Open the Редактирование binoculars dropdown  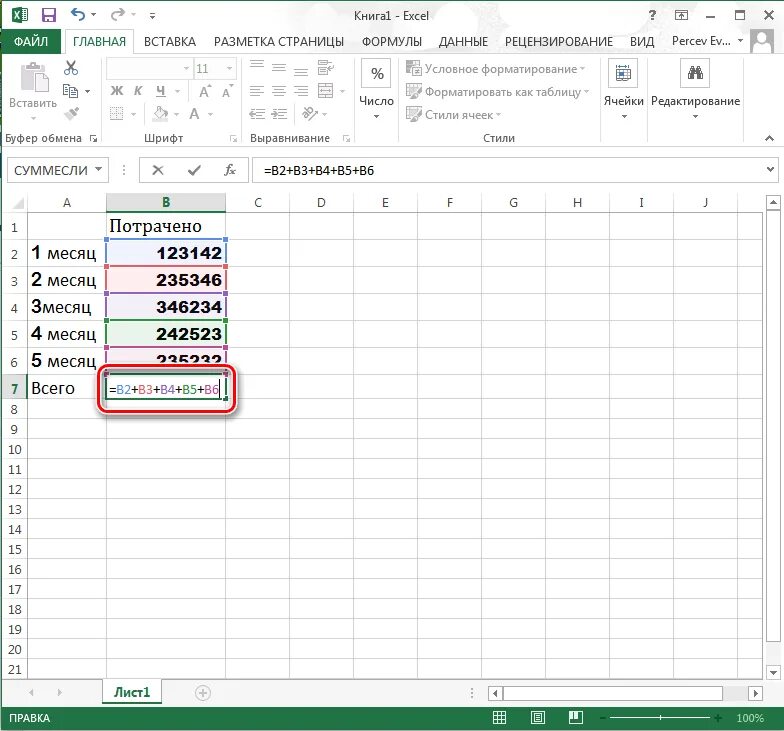tap(695, 90)
